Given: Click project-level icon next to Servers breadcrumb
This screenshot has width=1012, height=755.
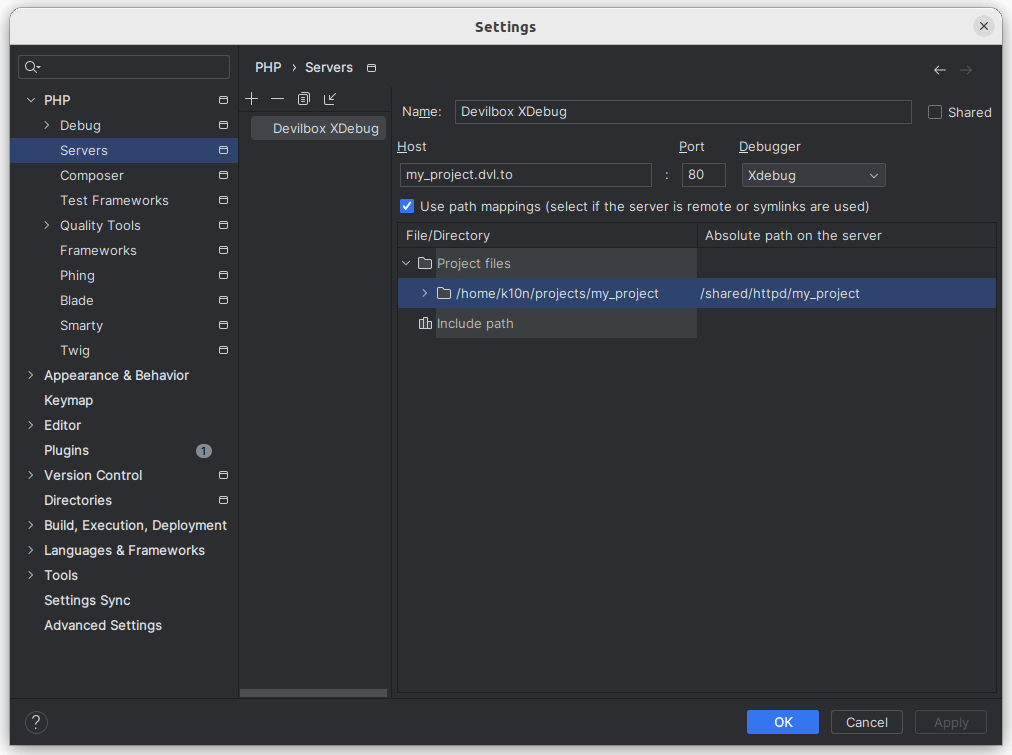Looking at the screenshot, I should click(372, 68).
